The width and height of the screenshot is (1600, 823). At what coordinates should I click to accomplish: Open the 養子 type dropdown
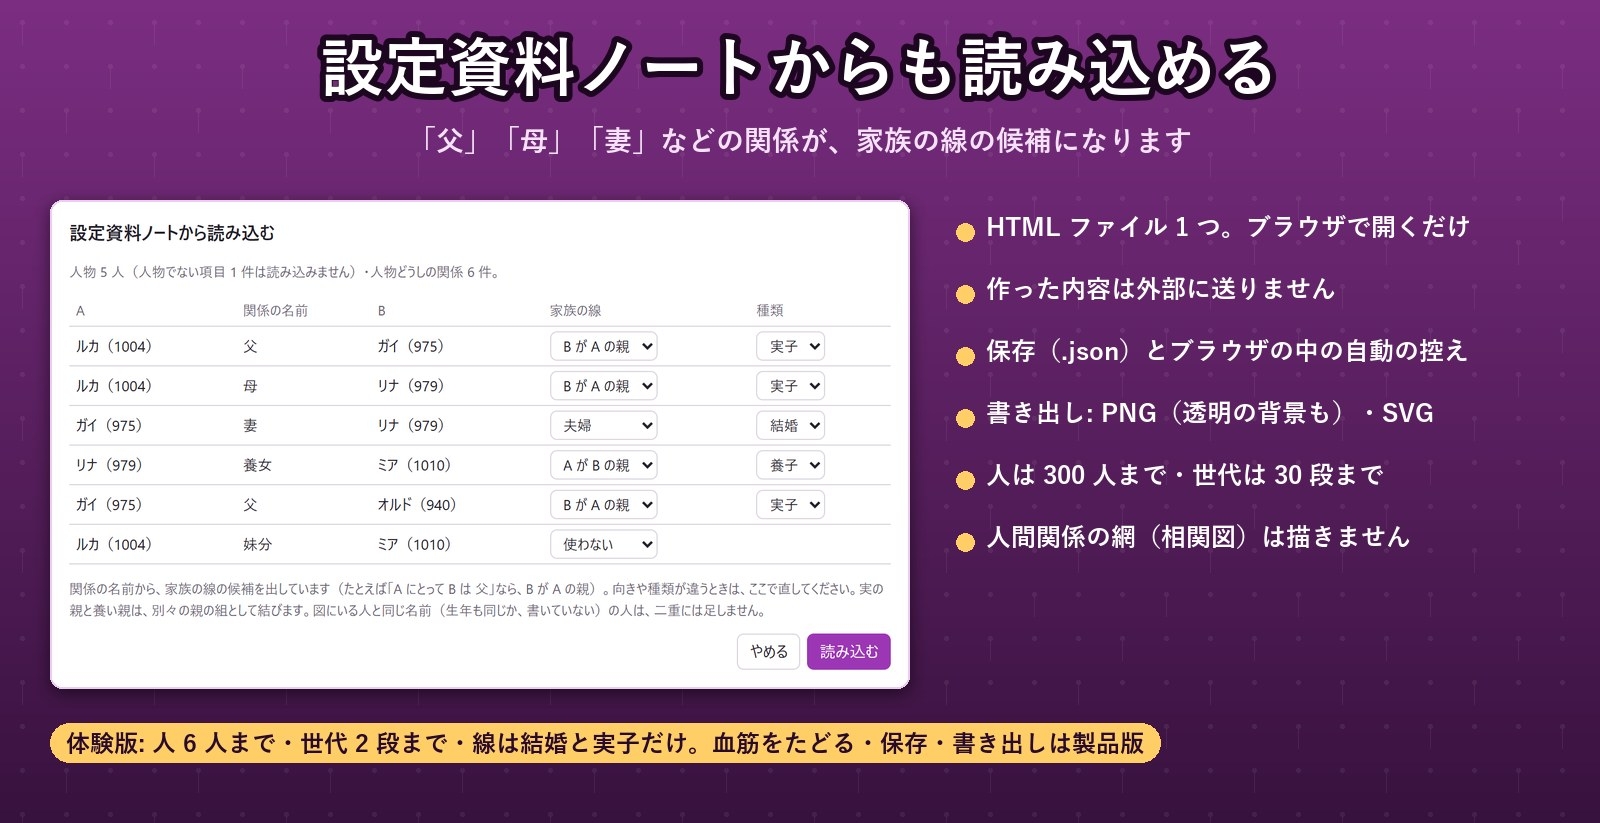[x=790, y=465]
